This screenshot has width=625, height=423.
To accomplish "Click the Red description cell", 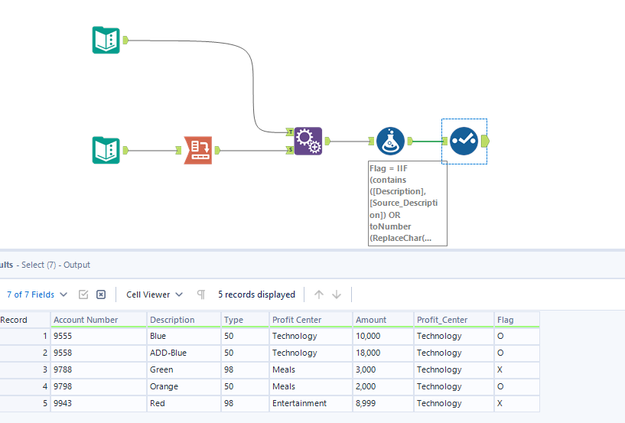I will [x=184, y=403].
